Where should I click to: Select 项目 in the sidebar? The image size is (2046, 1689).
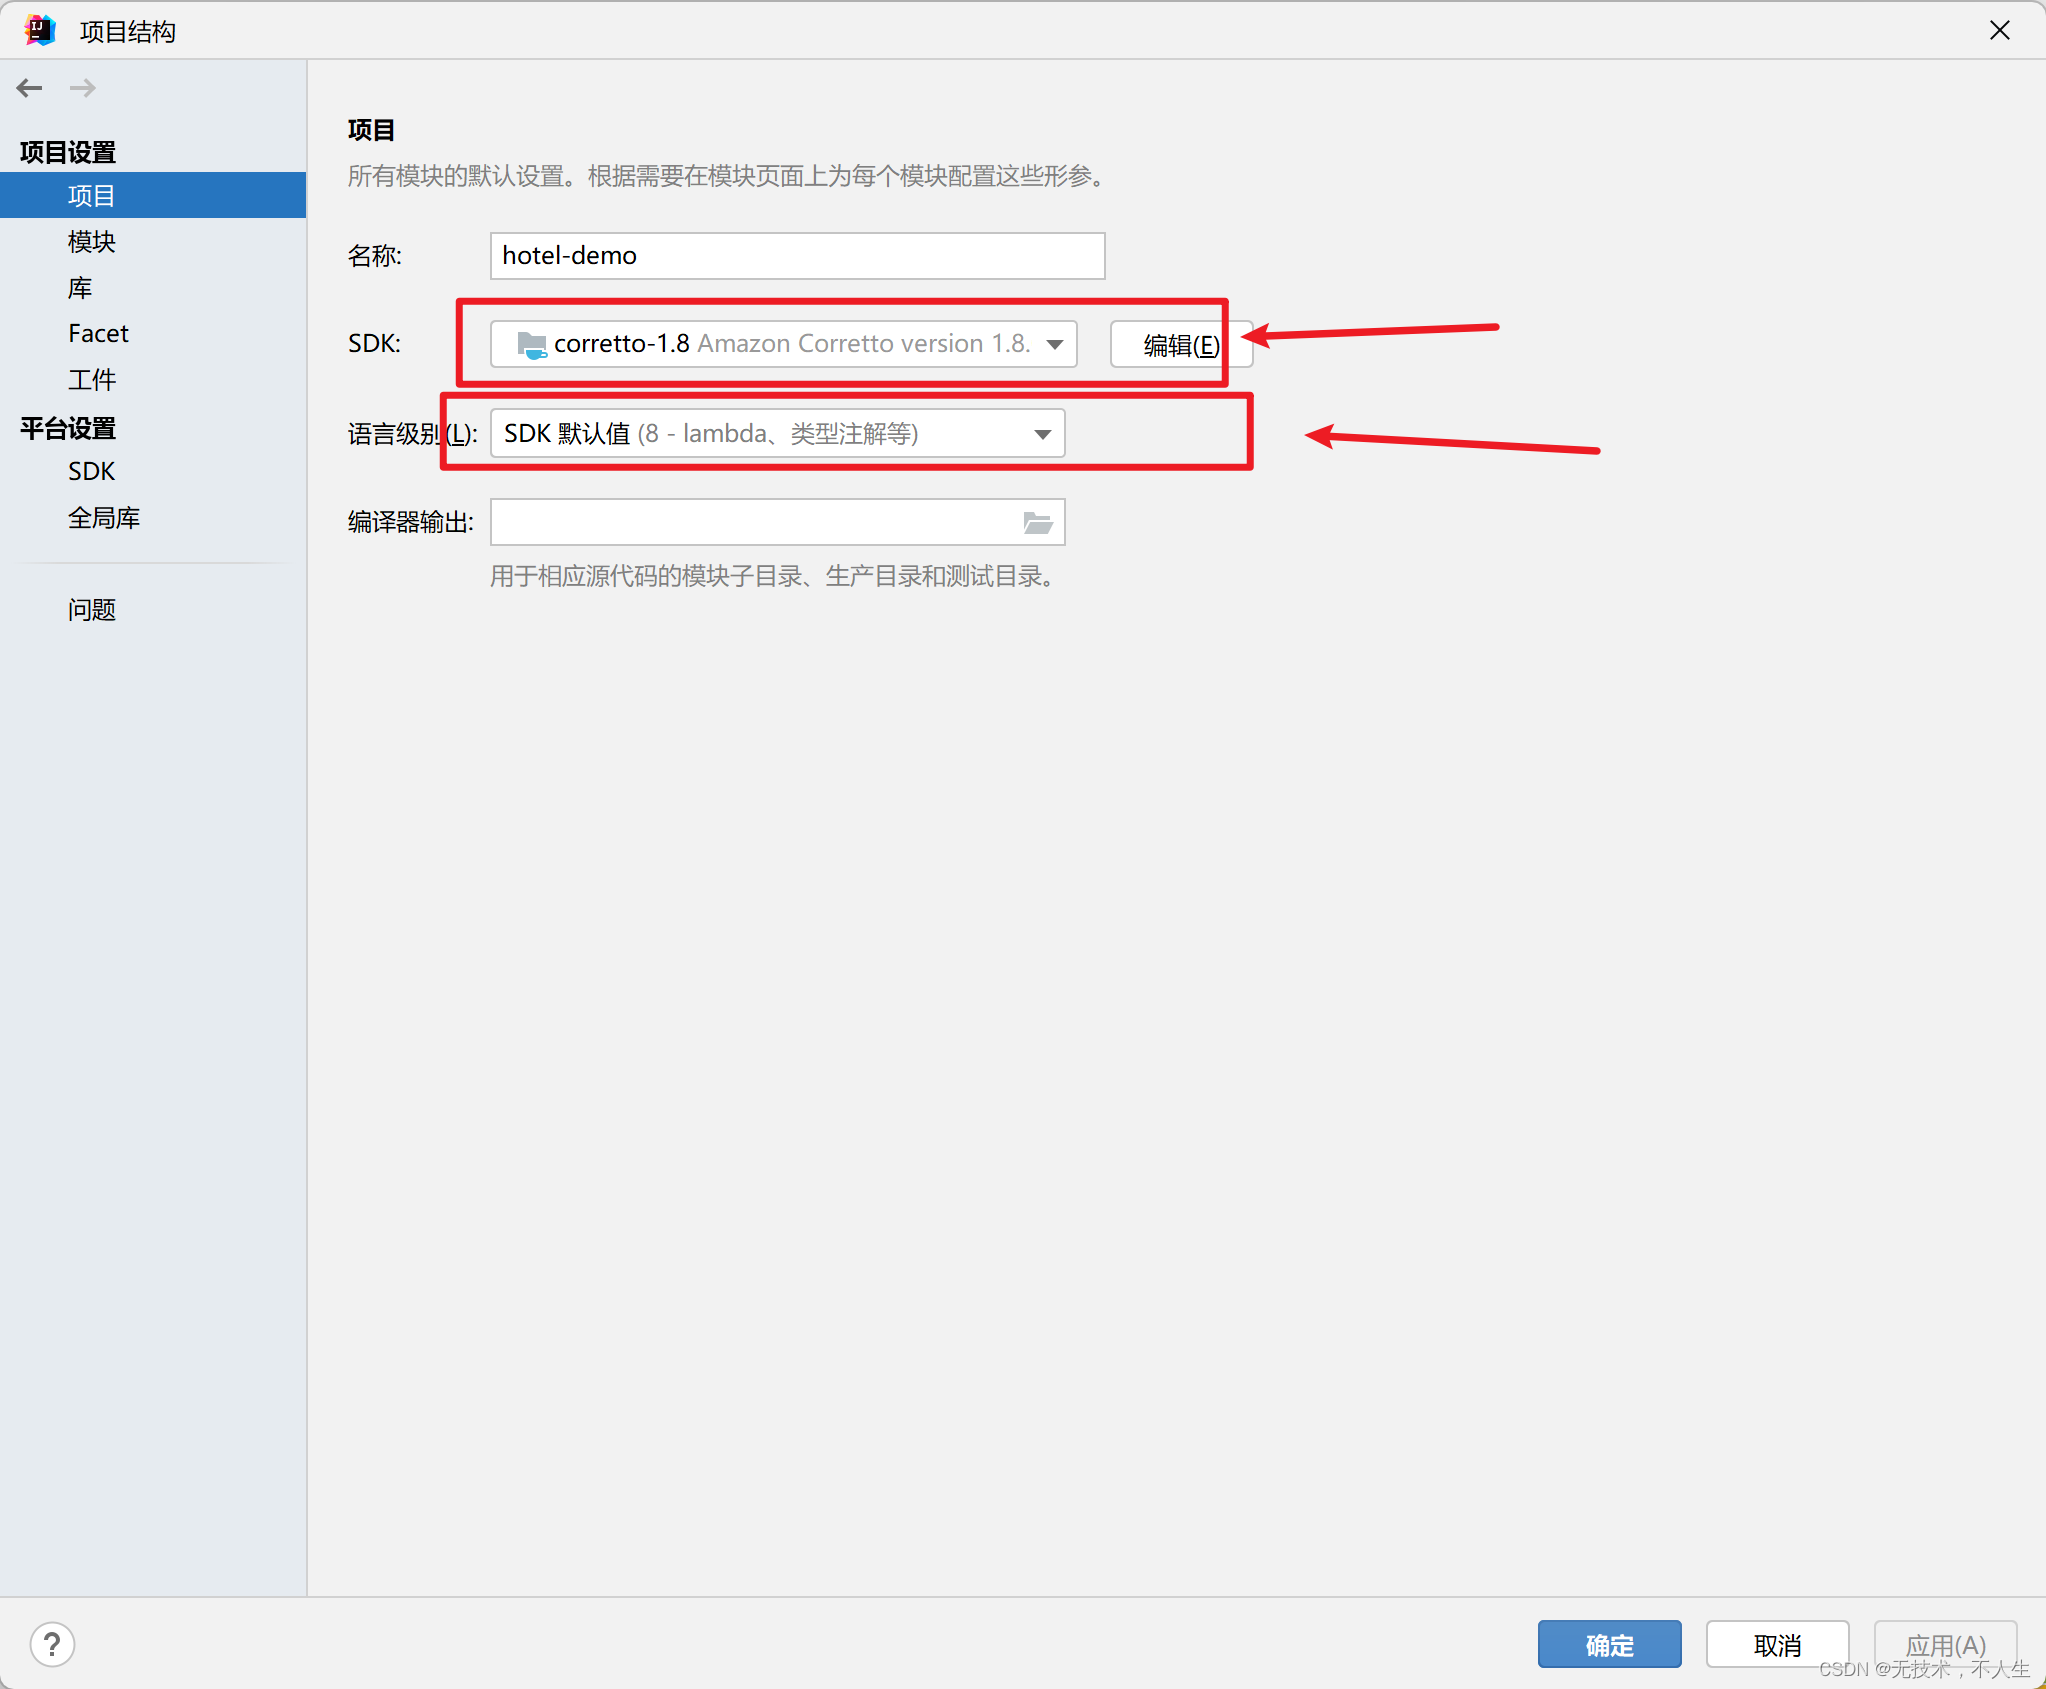pyautogui.click(x=153, y=195)
